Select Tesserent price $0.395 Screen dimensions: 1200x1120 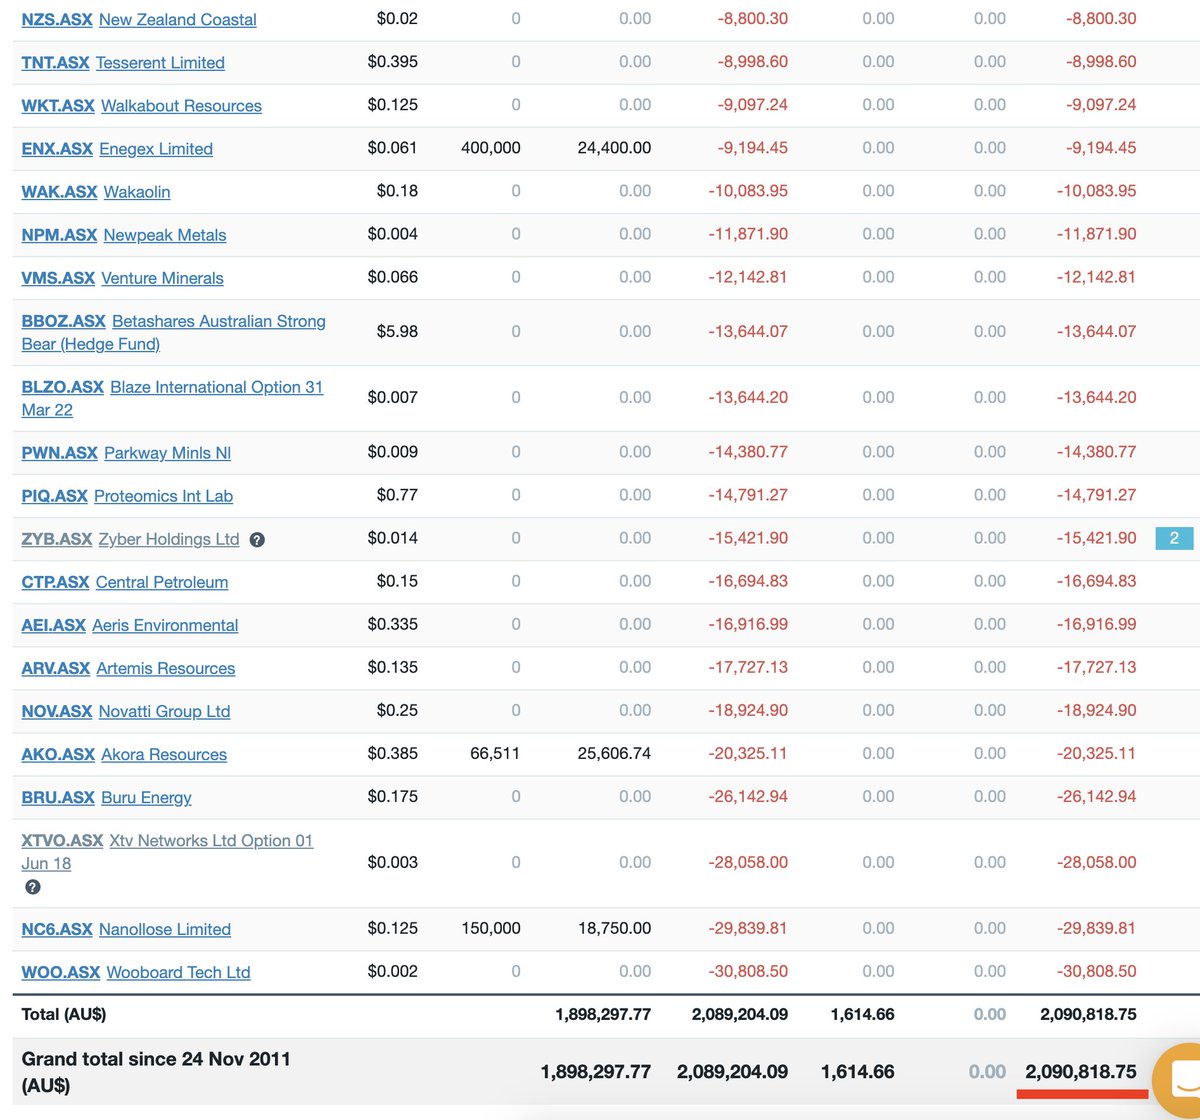point(393,62)
